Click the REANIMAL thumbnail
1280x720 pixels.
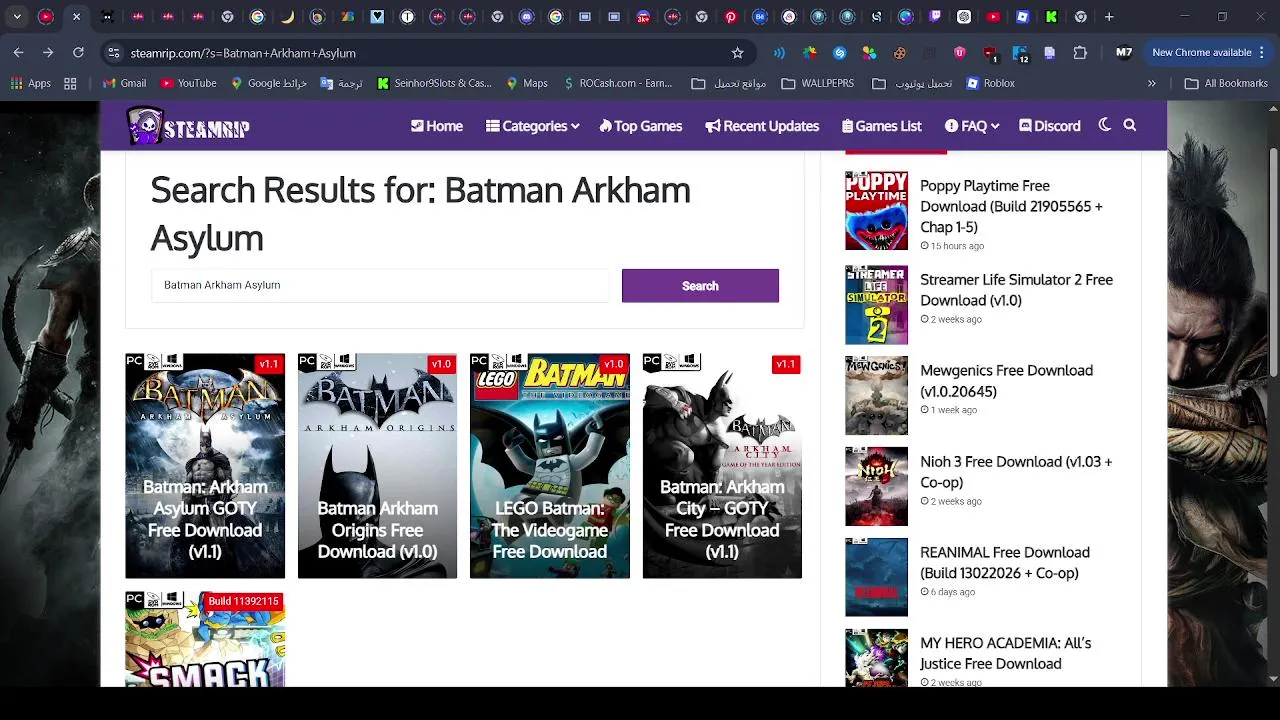[876, 577]
